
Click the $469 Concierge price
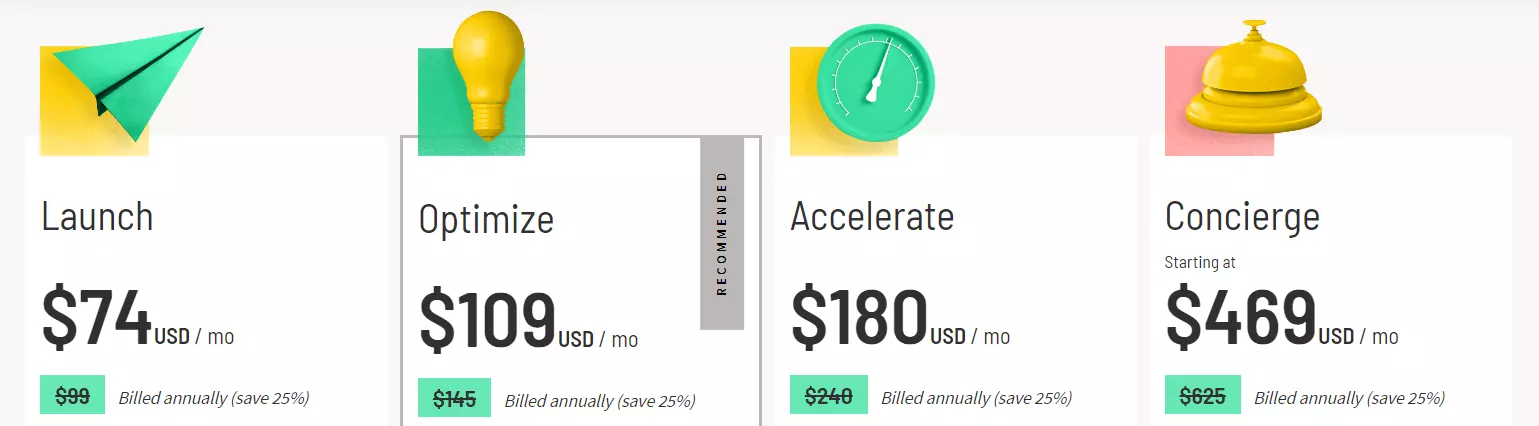1241,317
